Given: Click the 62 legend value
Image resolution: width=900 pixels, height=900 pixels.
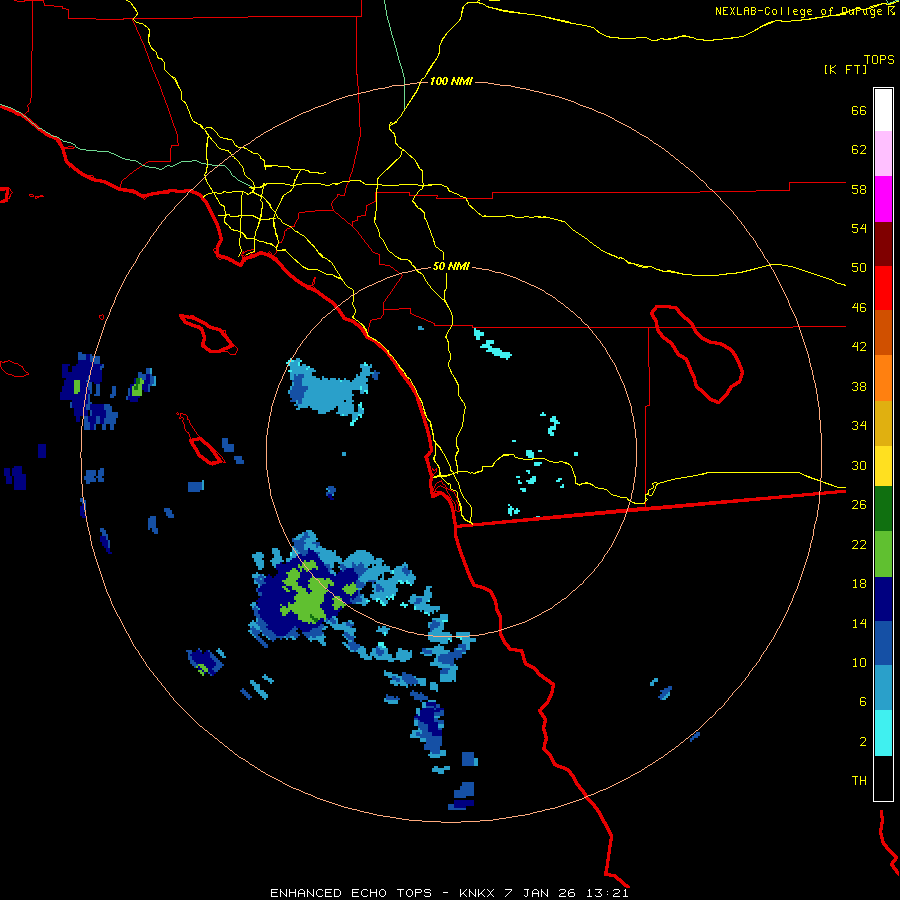Looking at the screenshot, I should (859, 150).
